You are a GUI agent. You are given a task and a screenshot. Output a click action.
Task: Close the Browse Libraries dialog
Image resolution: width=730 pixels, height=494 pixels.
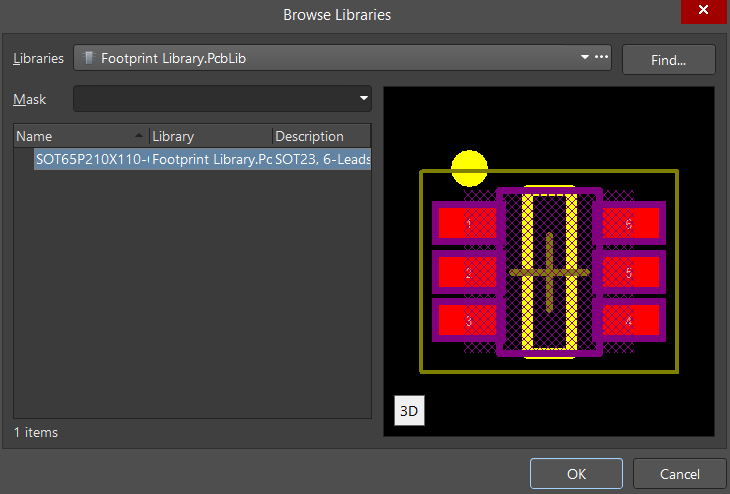click(703, 10)
